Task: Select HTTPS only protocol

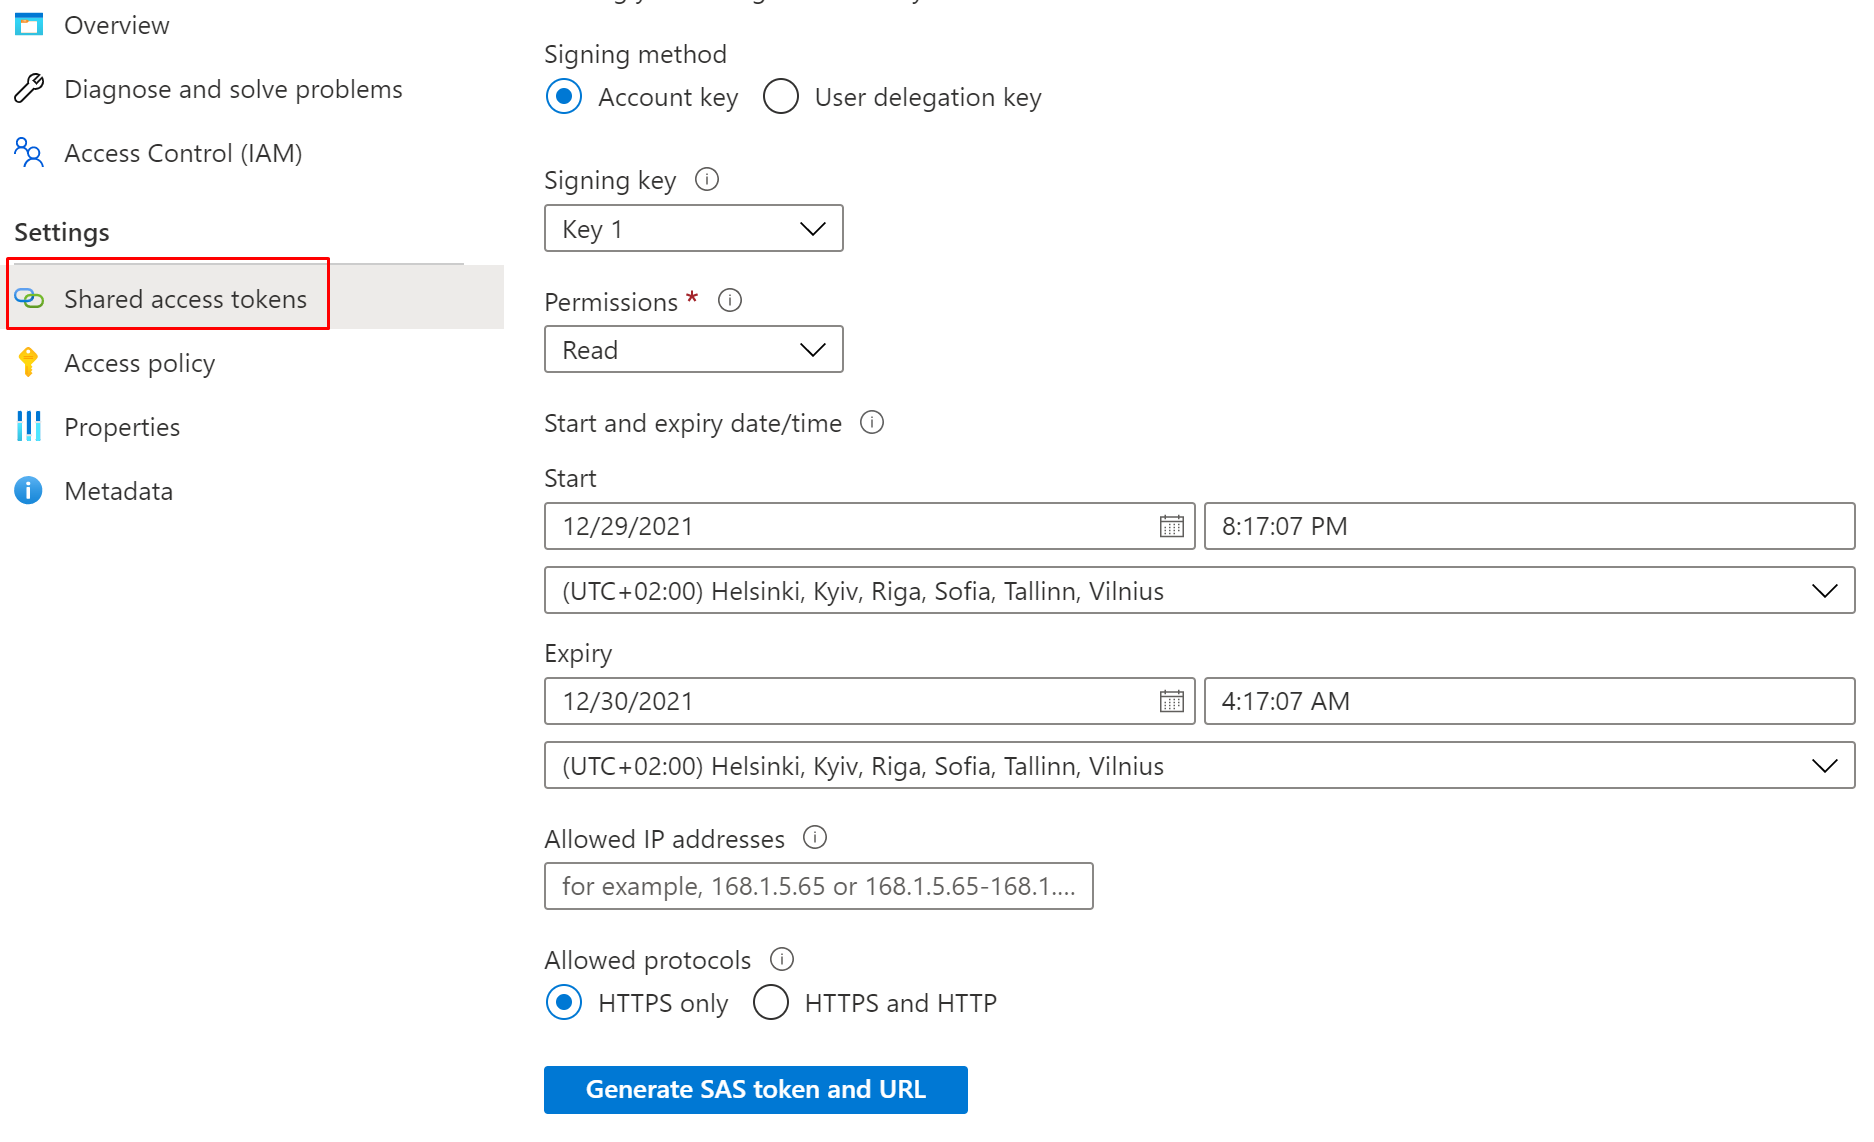Action: pos(564,1002)
